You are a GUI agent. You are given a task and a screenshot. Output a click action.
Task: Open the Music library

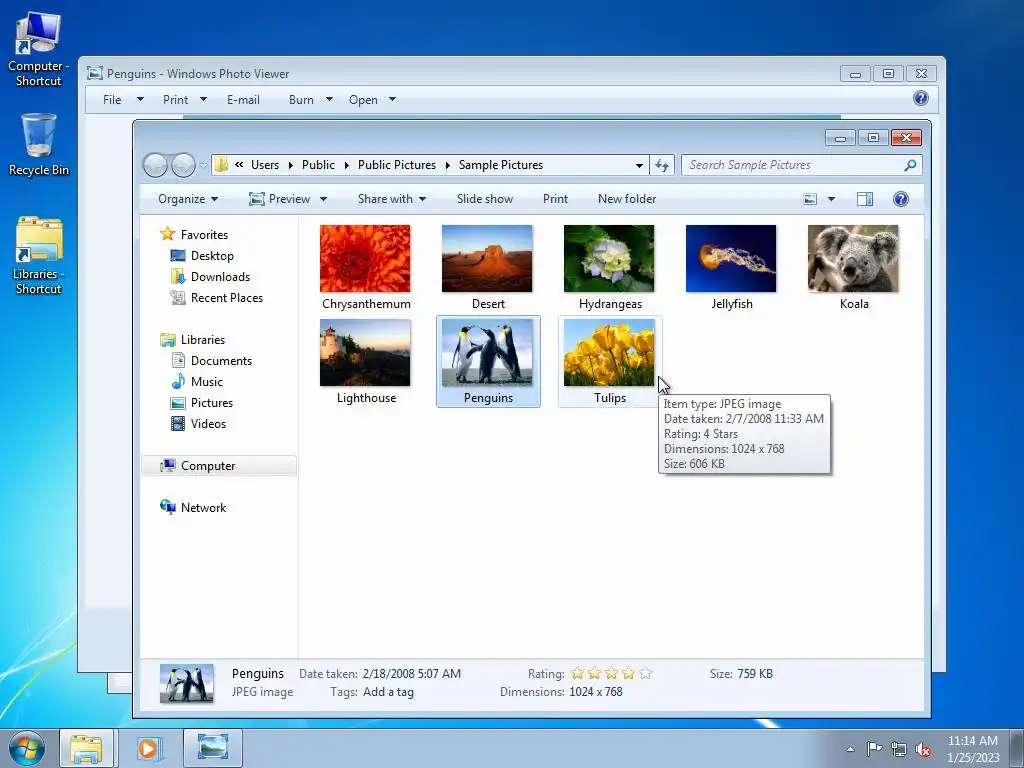tap(206, 381)
